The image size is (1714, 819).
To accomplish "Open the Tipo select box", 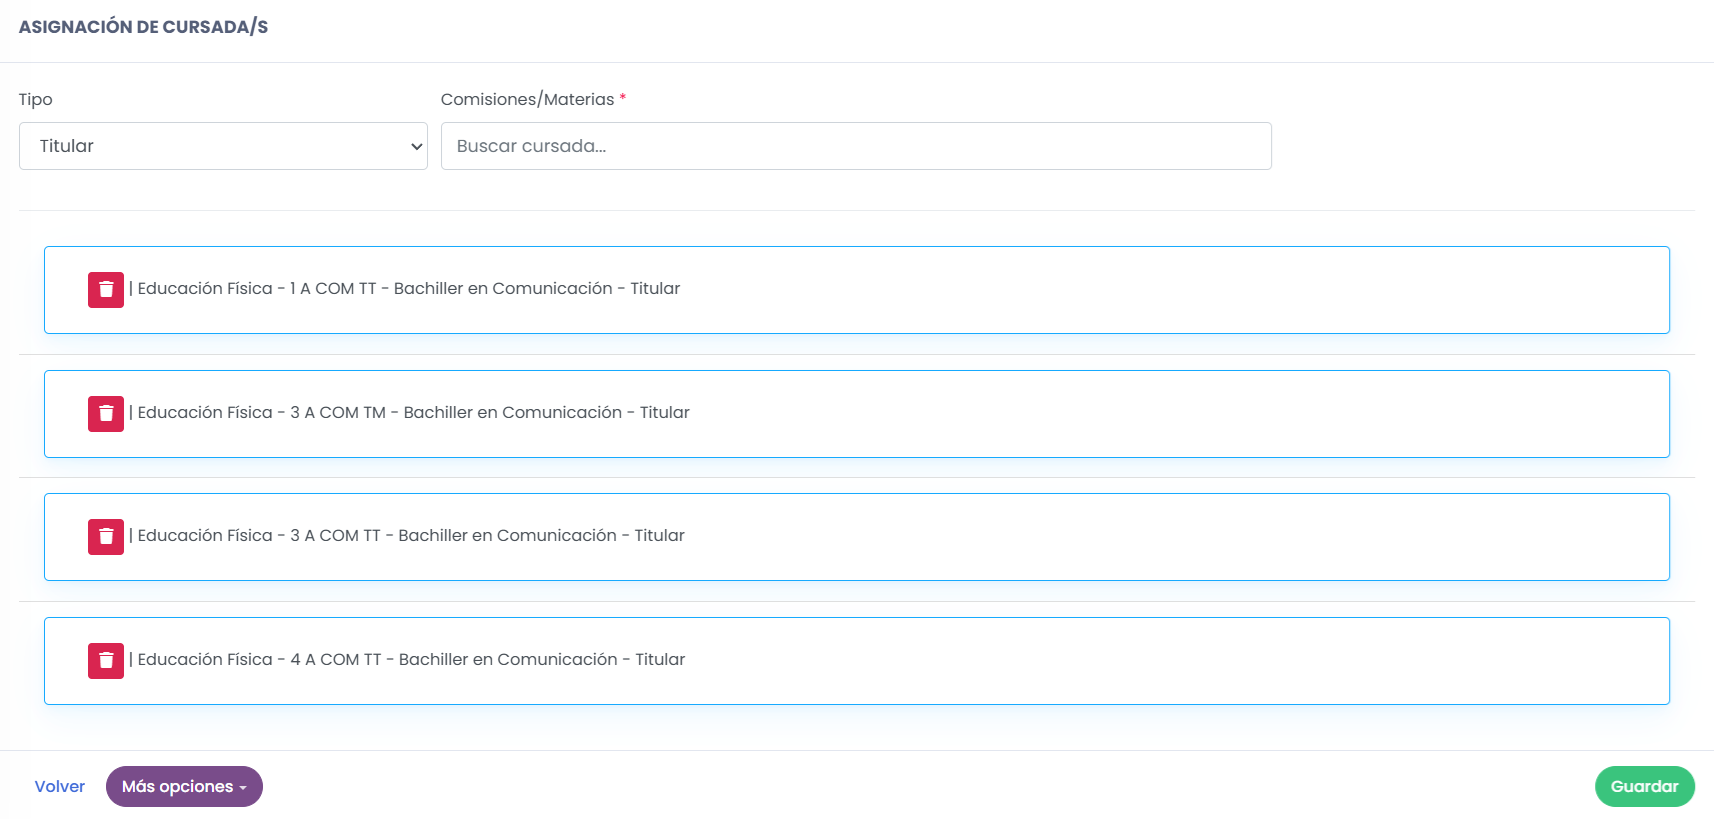I will [223, 146].
